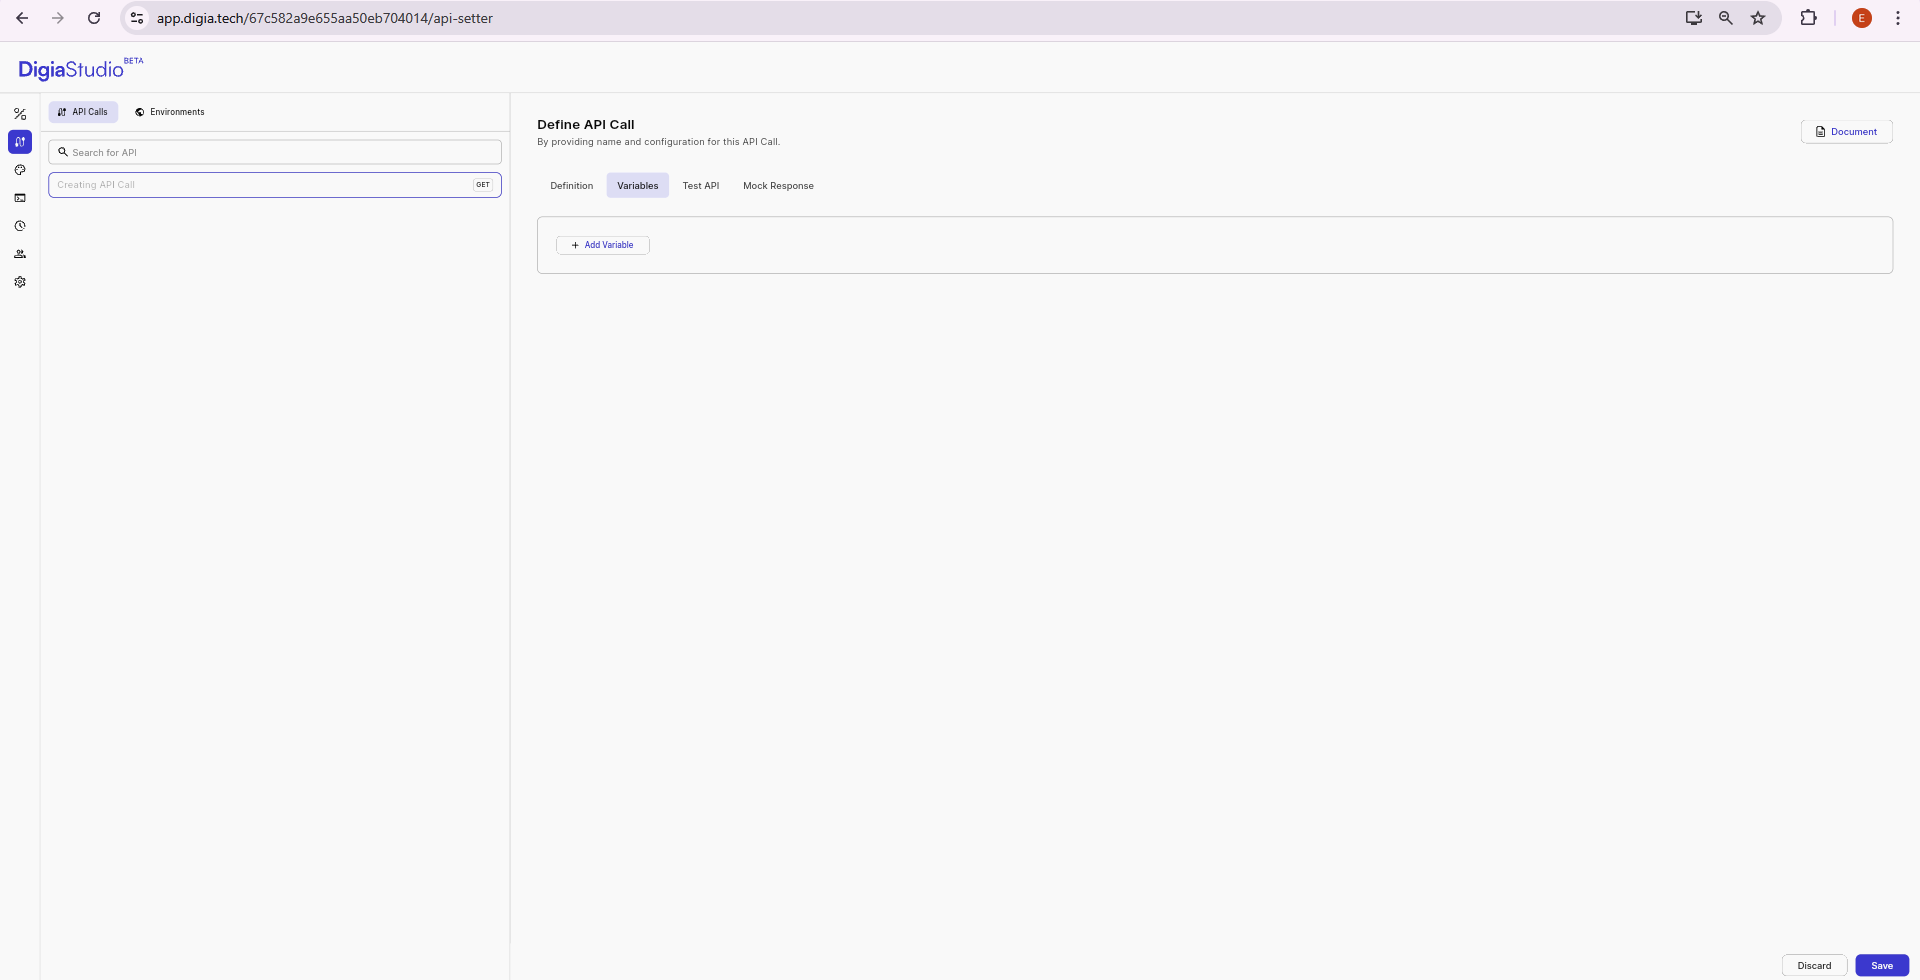Select the API Calls tab
Image resolution: width=1920 pixels, height=980 pixels.
83,112
